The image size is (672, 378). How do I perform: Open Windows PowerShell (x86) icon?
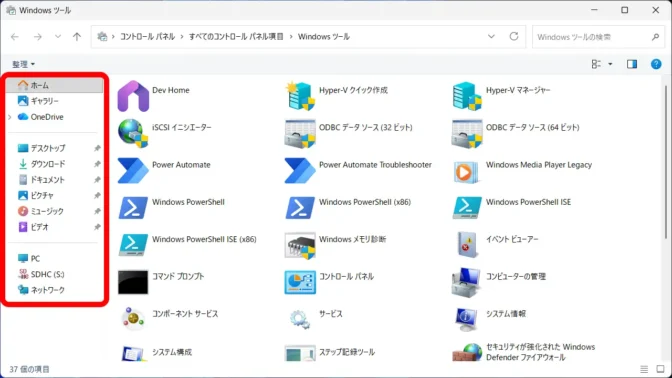tap(300, 208)
